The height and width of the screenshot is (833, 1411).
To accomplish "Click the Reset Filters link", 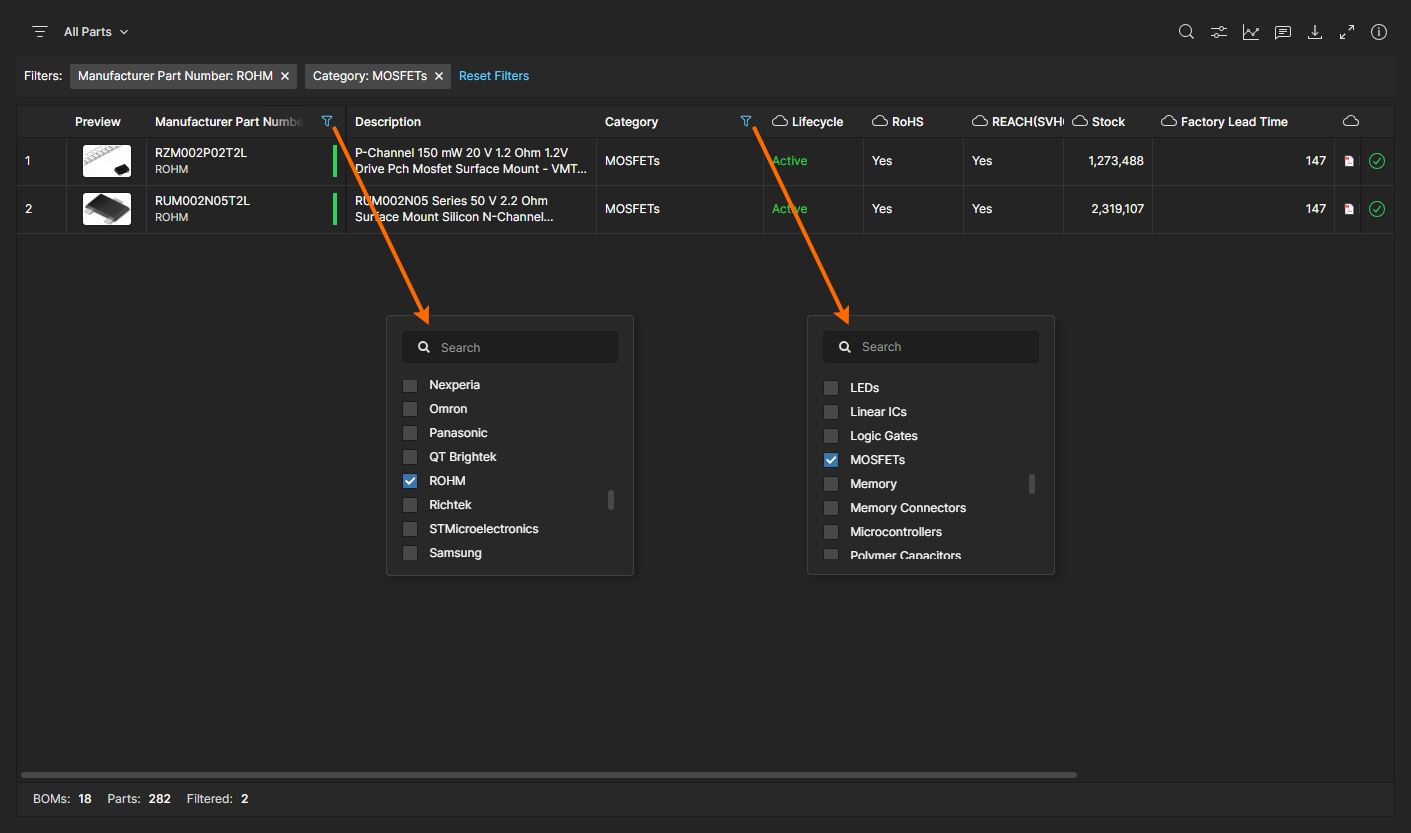I will pos(494,76).
